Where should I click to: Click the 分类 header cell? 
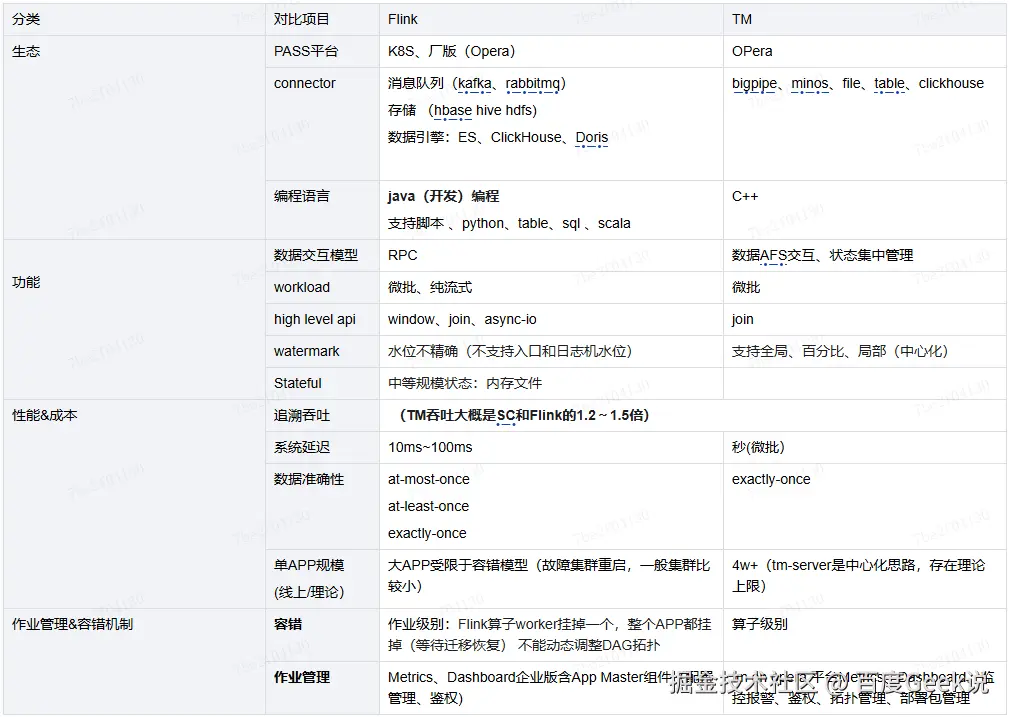pyautogui.click(x=24, y=18)
